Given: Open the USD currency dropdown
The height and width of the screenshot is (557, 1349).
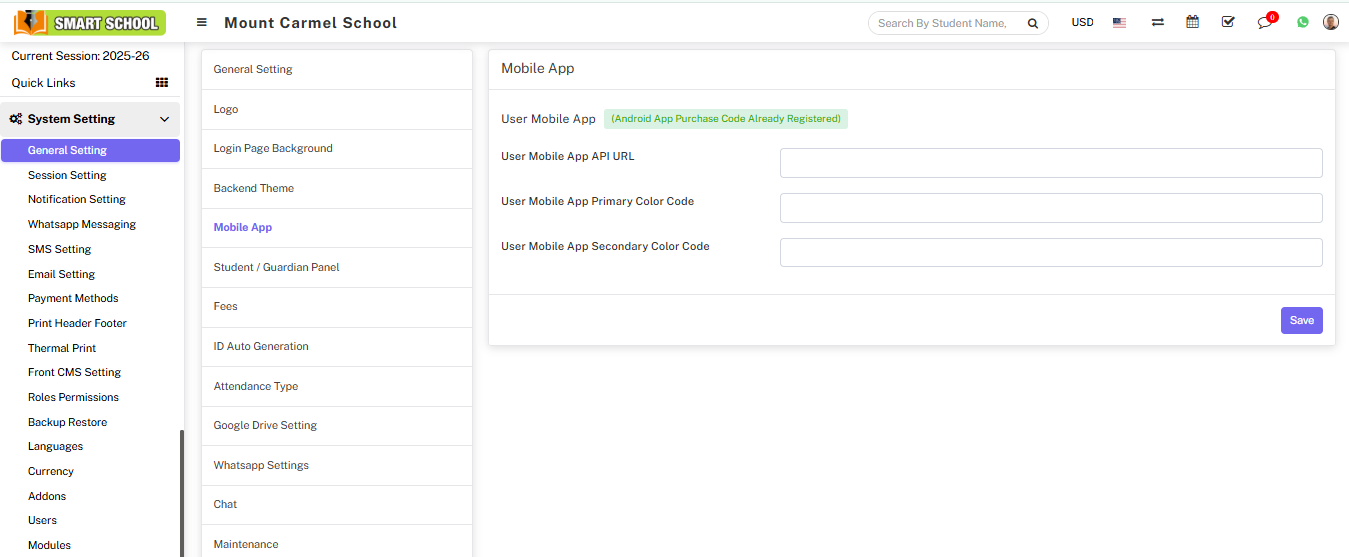Looking at the screenshot, I should click(x=1082, y=22).
